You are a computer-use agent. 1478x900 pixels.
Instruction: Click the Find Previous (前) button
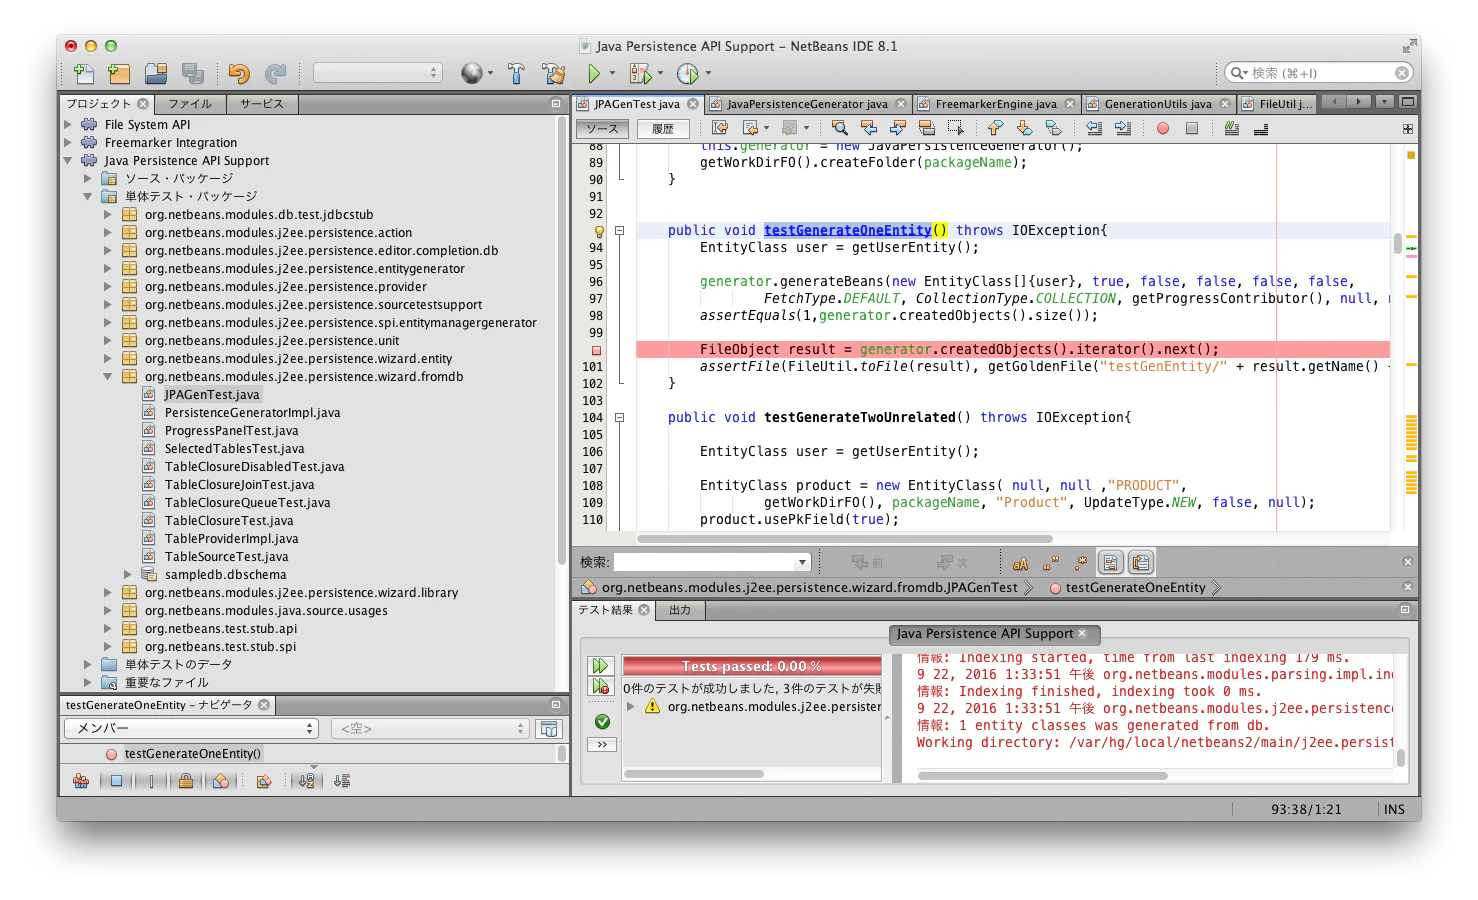tap(867, 563)
